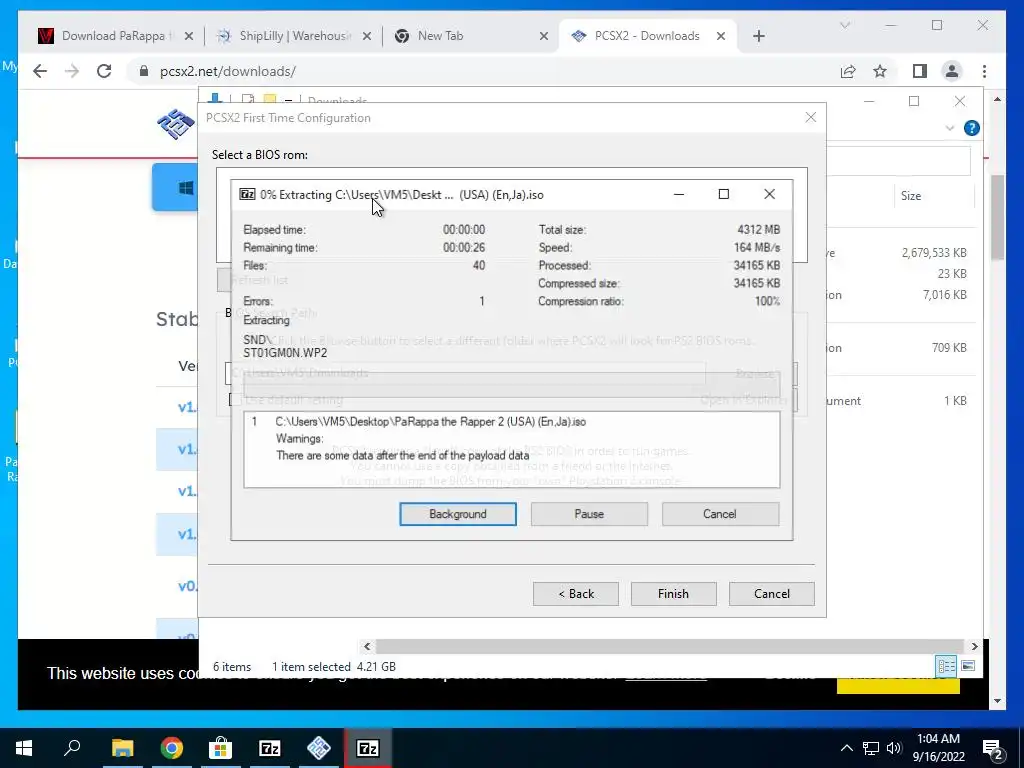Open network status tray icon
1024x768 pixels.
pyautogui.click(x=871, y=748)
